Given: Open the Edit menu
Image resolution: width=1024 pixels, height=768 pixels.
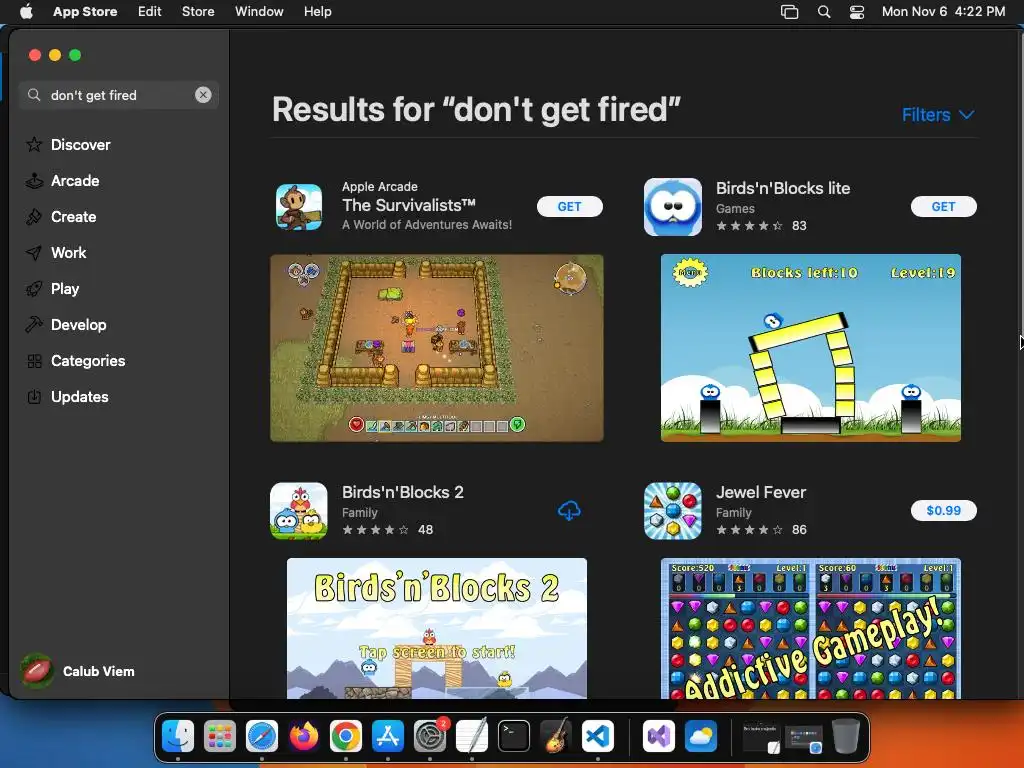Looking at the screenshot, I should pyautogui.click(x=150, y=11).
